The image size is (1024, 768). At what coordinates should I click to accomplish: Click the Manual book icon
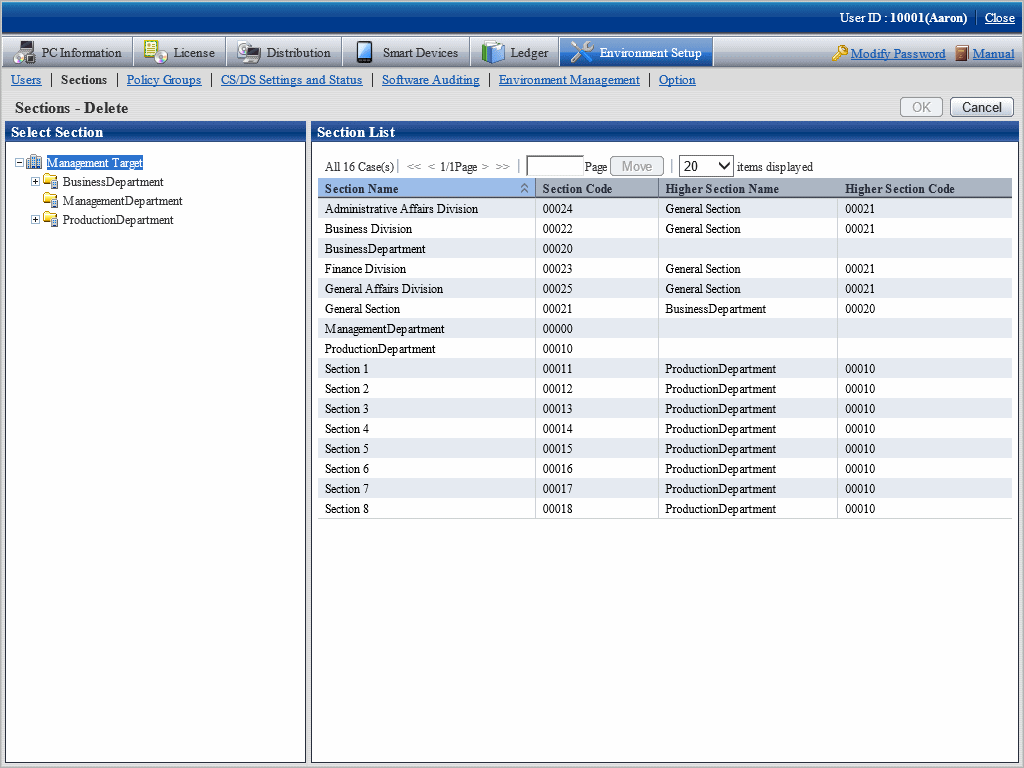pyautogui.click(x=962, y=54)
